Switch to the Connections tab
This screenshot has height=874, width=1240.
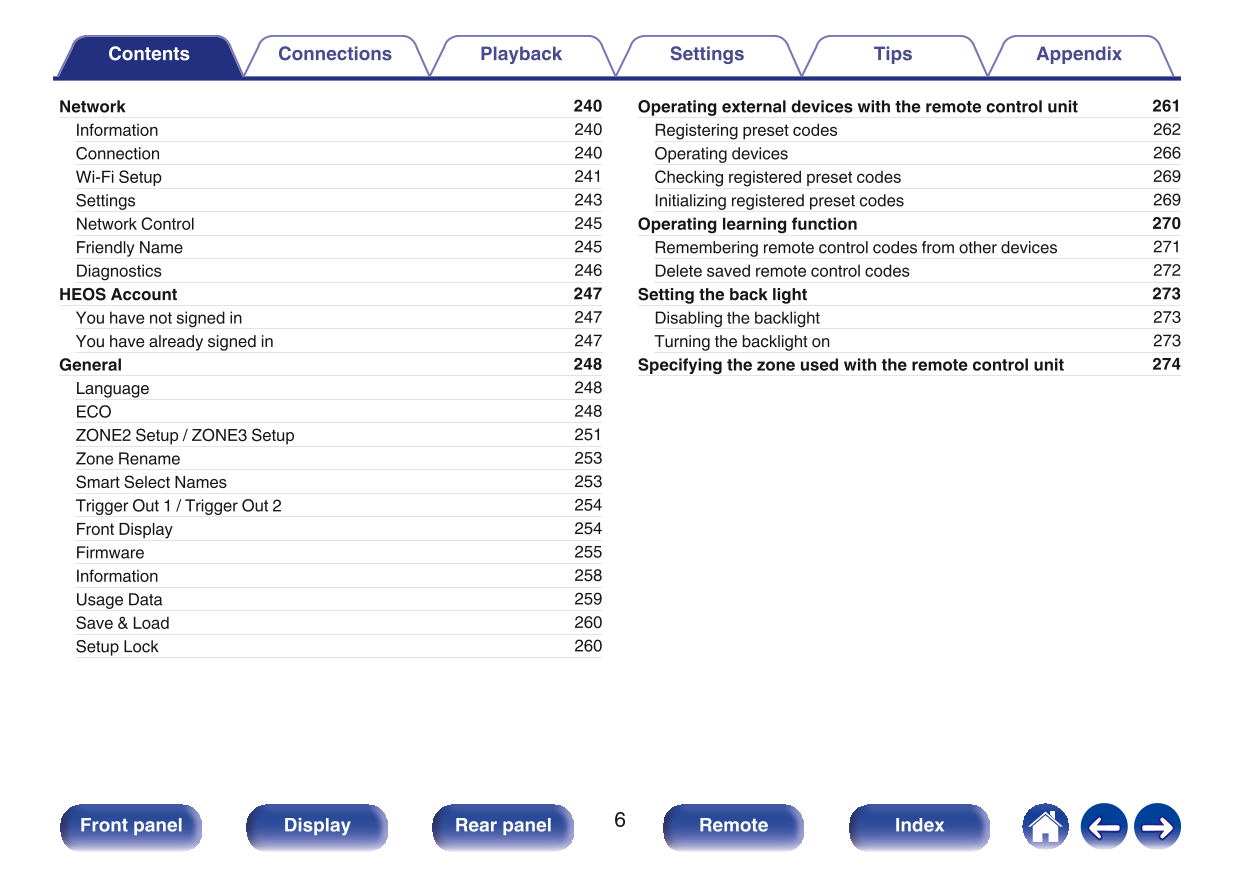[x=335, y=55]
